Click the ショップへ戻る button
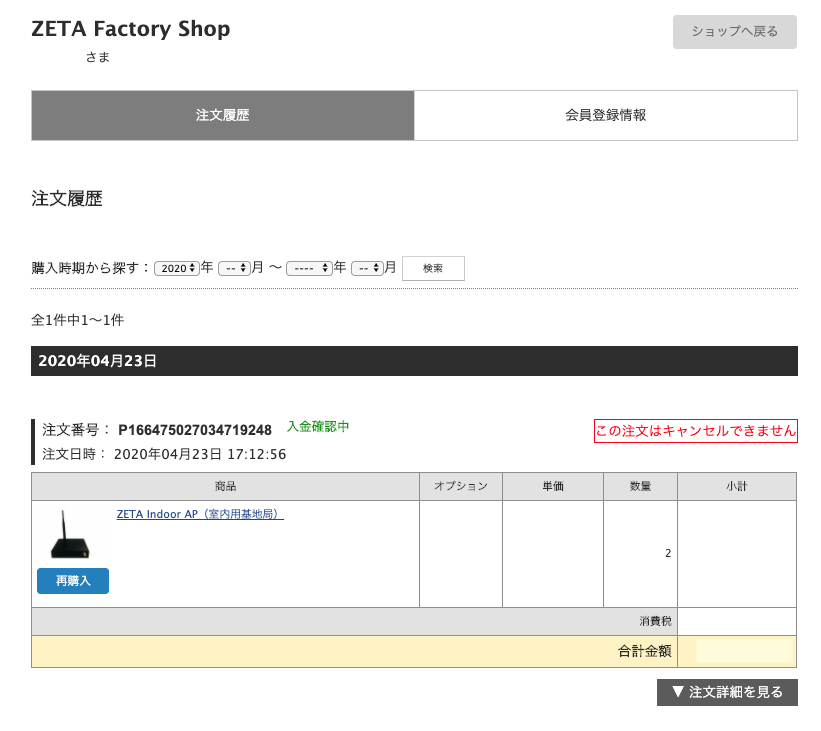The image size is (821, 731). point(734,32)
